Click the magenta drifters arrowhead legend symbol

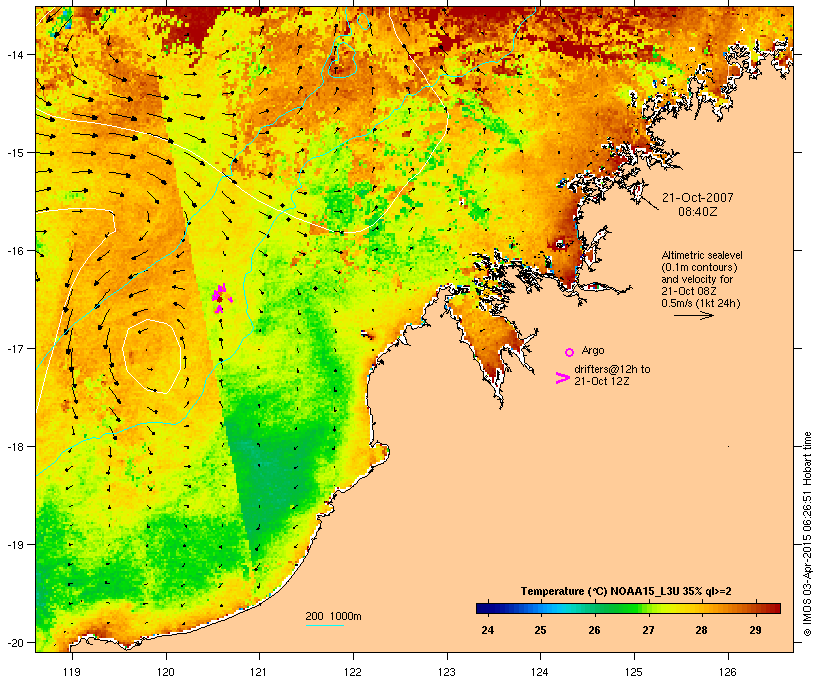coord(562,378)
